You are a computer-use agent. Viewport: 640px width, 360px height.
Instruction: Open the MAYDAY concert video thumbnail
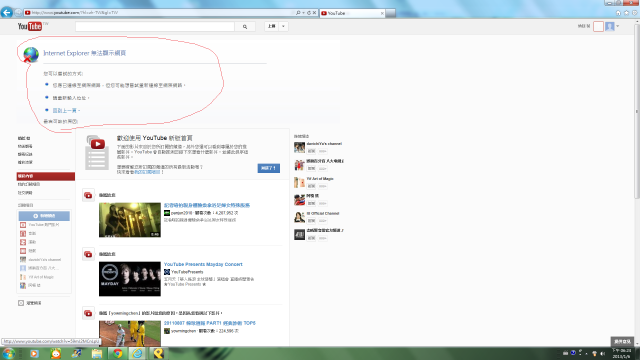(x=130, y=279)
